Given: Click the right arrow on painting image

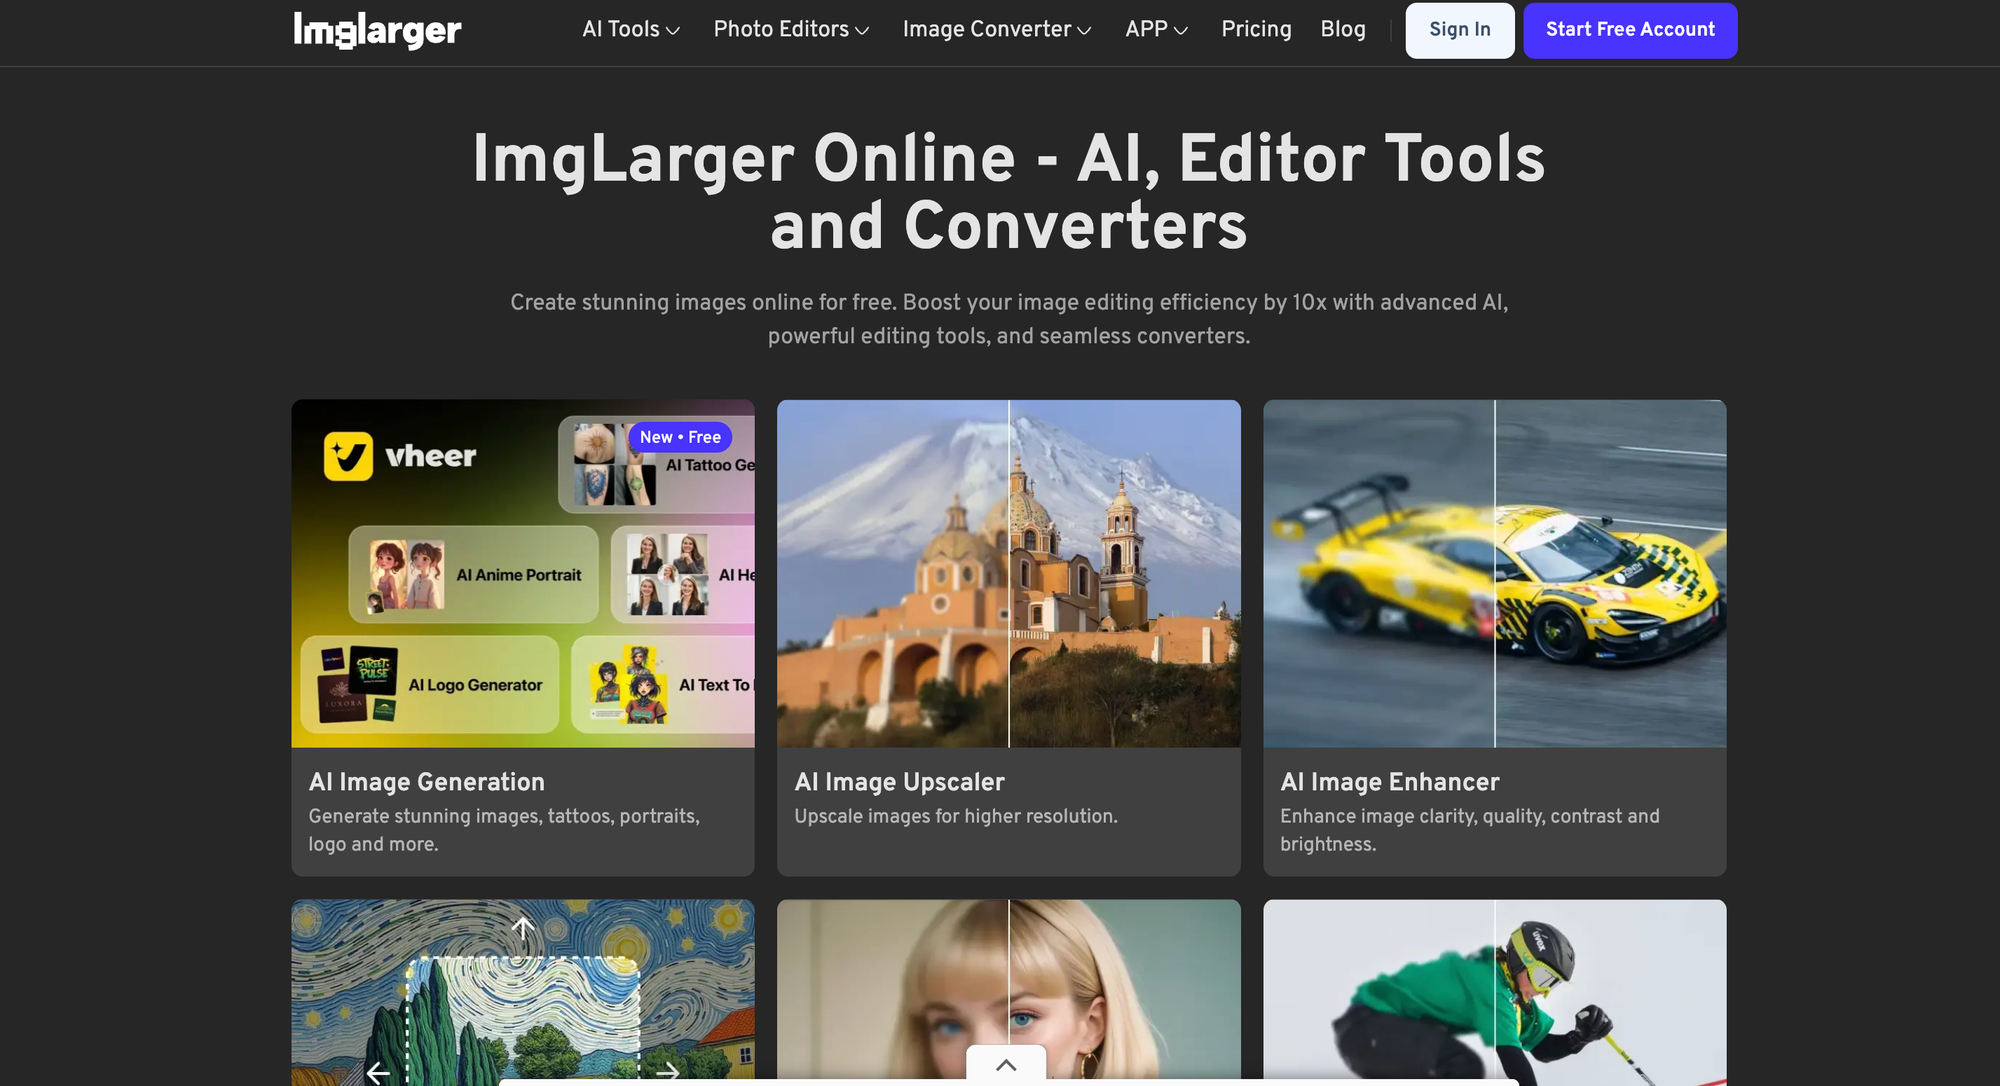Looking at the screenshot, I should (667, 1072).
